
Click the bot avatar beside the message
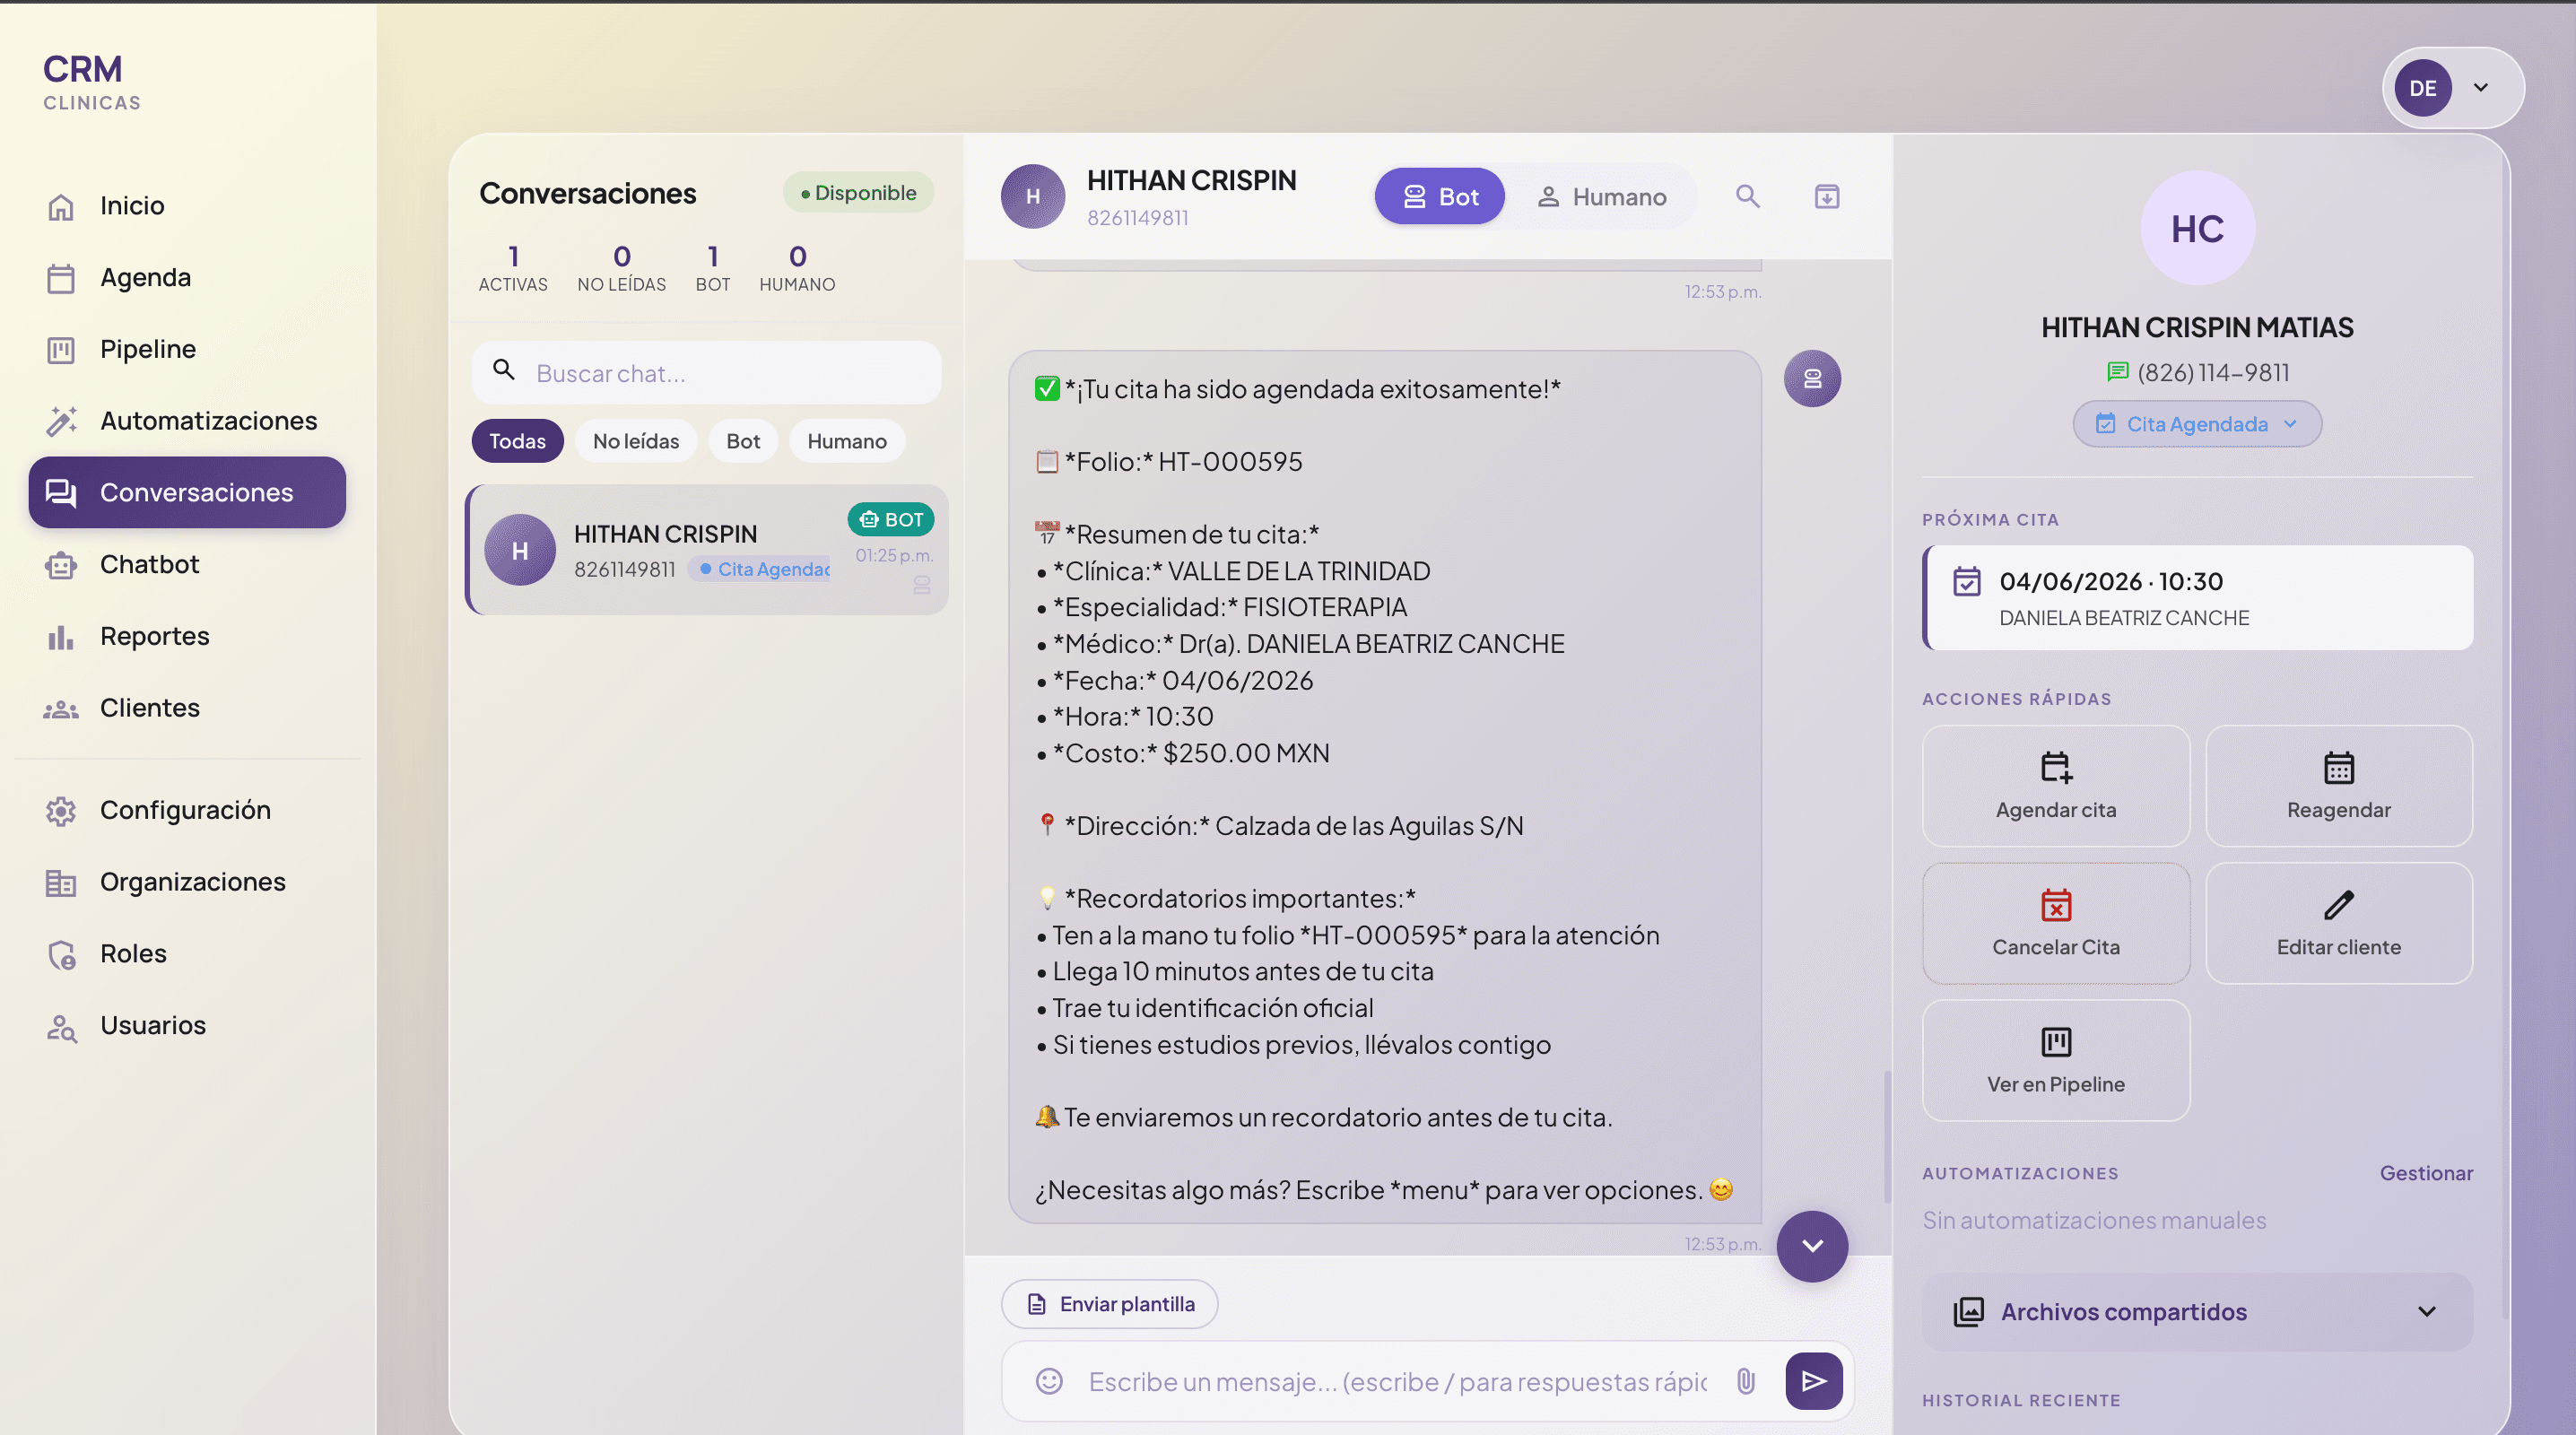(1813, 379)
